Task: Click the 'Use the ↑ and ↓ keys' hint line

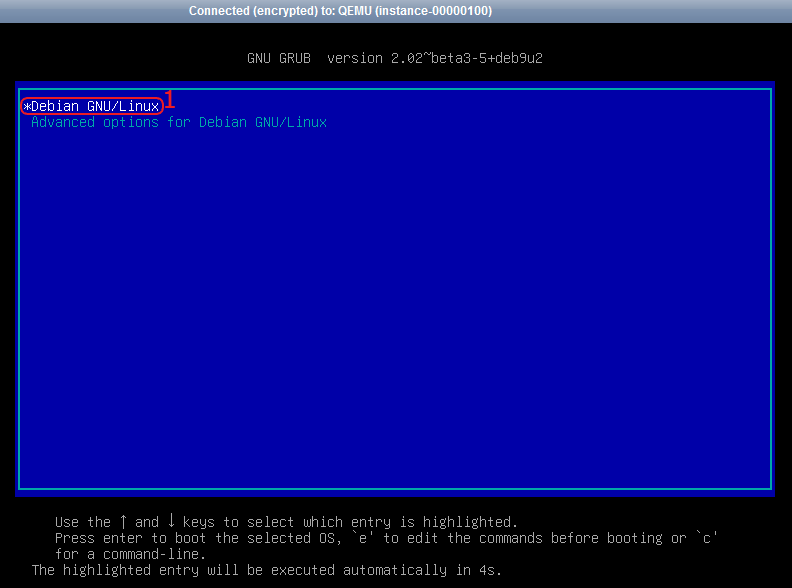Action: 286,522
